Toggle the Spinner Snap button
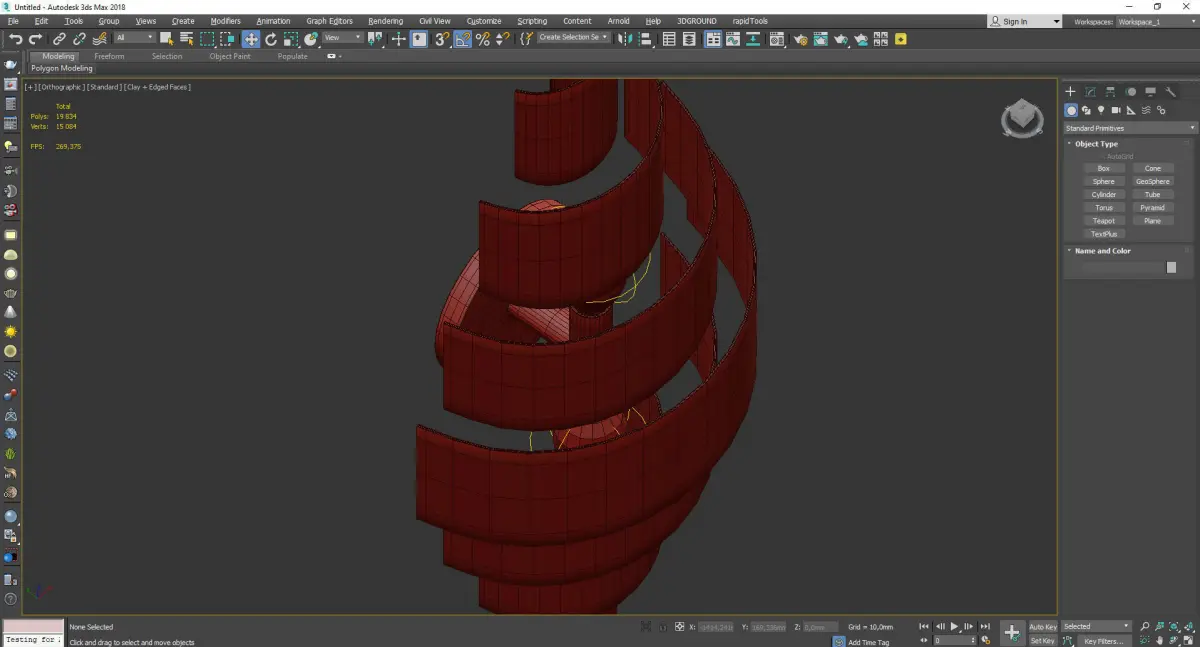 (502, 39)
